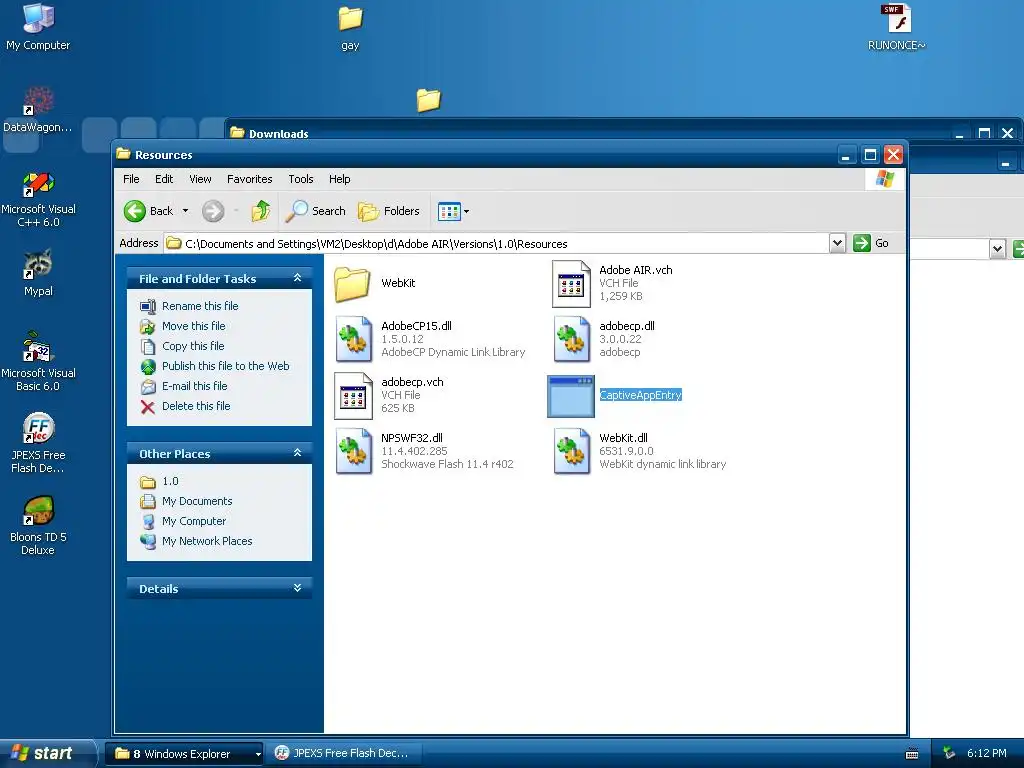
Task: Click the address bar path field
Action: (496, 244)
